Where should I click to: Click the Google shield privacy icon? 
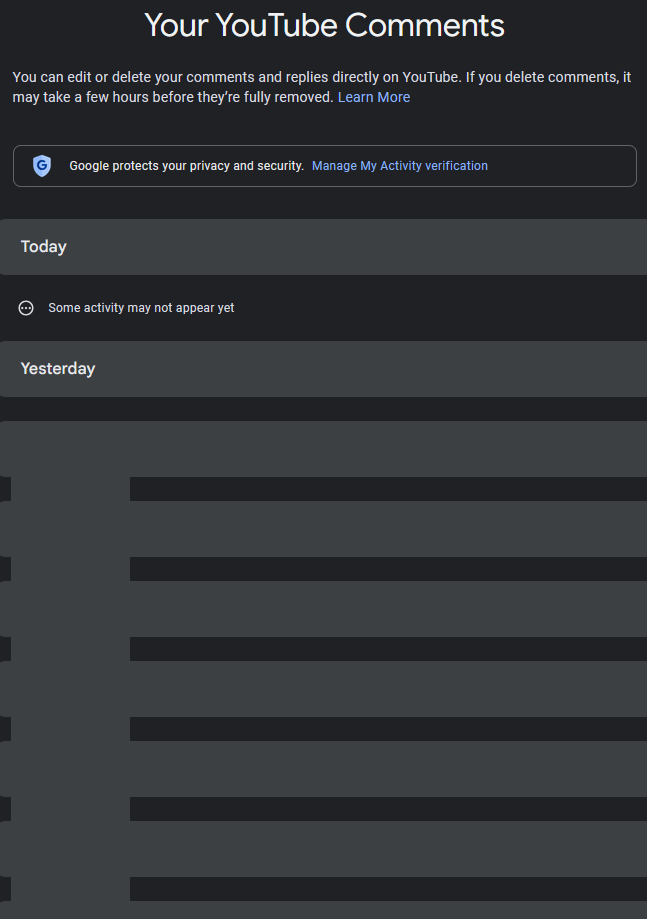tap(42, 166)
